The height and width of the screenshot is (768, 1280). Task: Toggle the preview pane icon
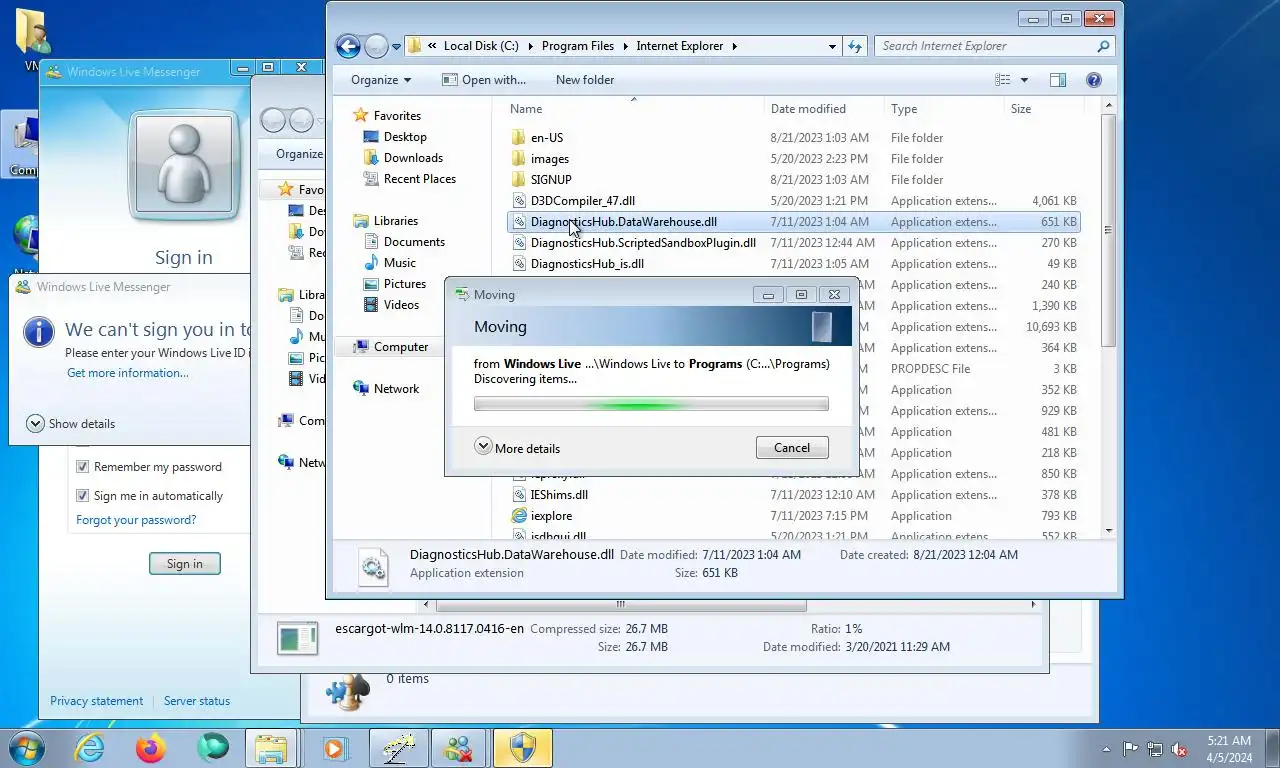[x=1058, y=80]
